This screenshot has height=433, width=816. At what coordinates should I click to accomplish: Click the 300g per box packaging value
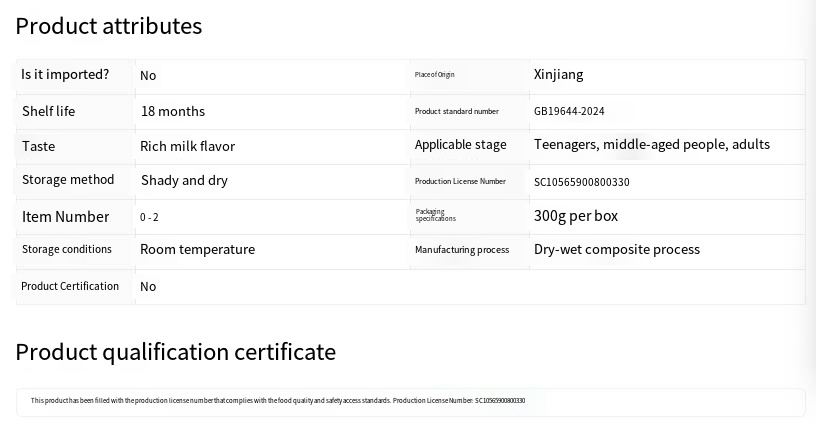[576, 216]
